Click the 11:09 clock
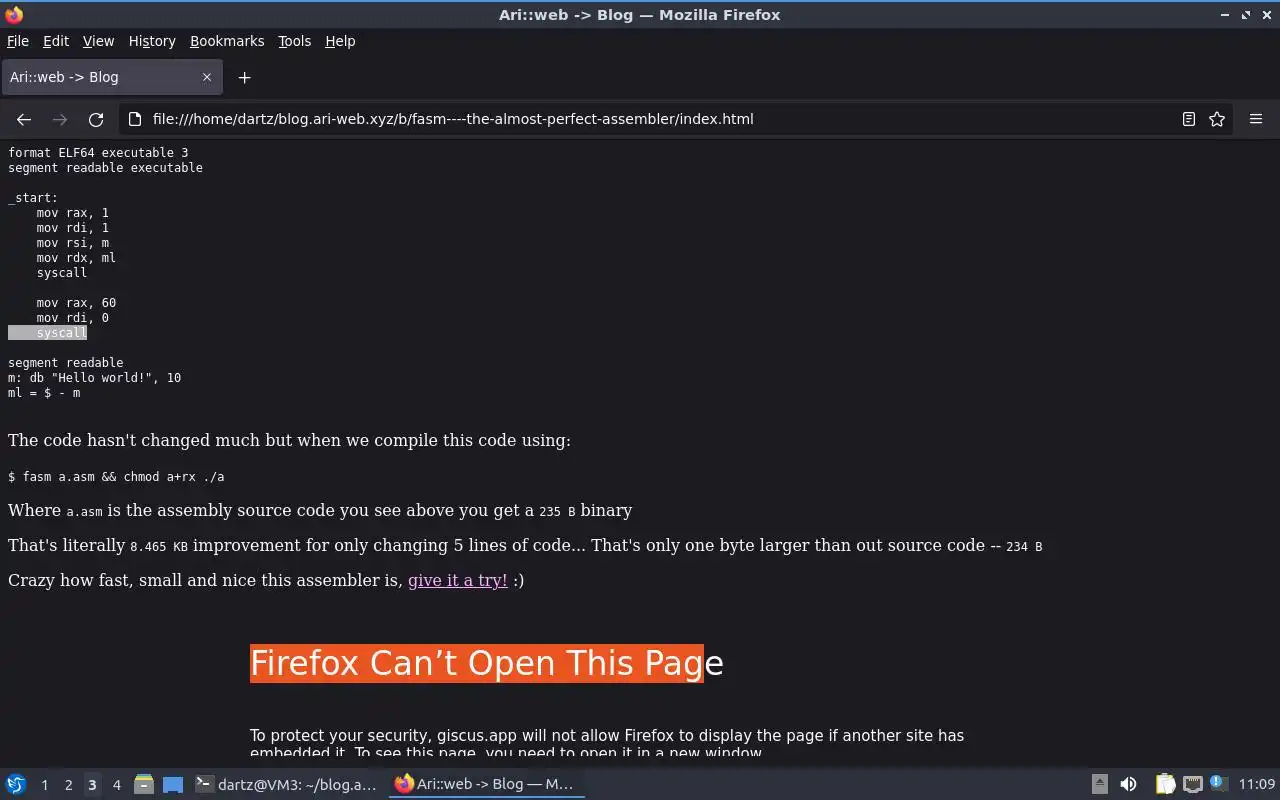The image size is (1280, 800). (1257, 784)
